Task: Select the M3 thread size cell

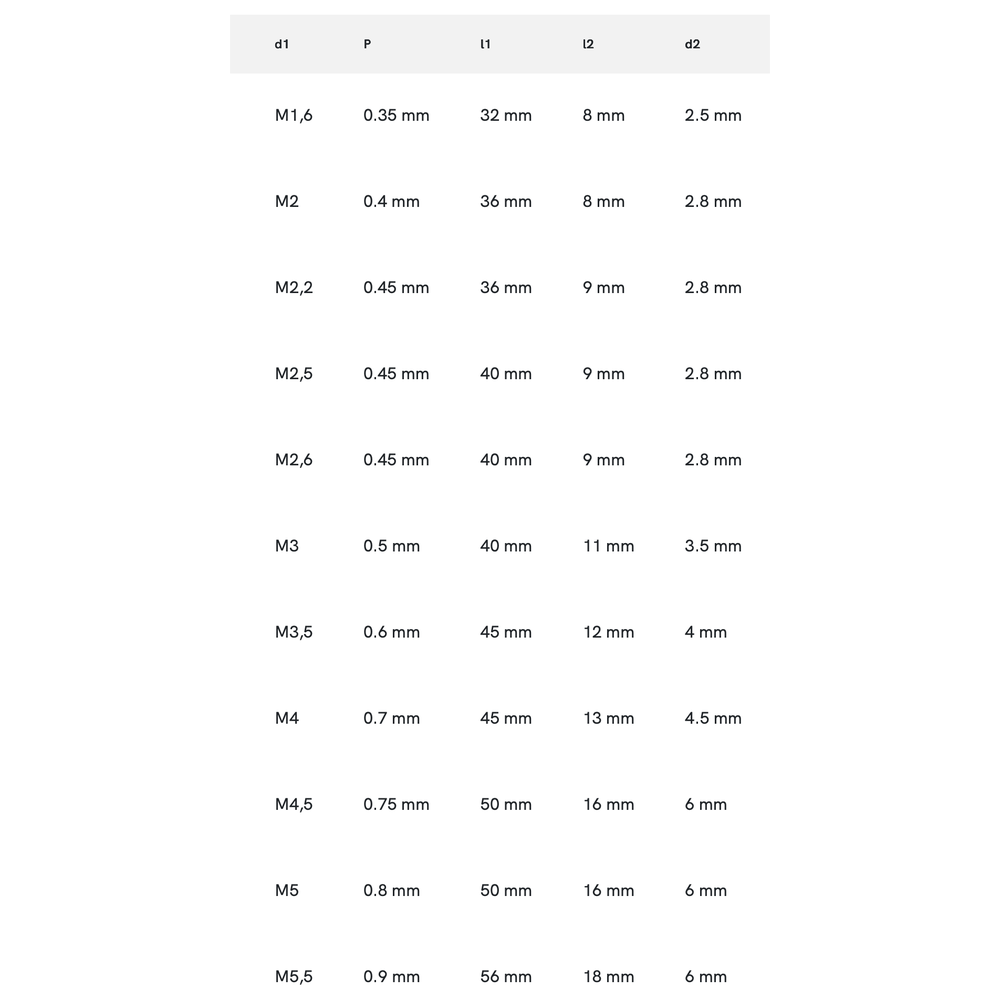Action: click(x=287, y=545)
